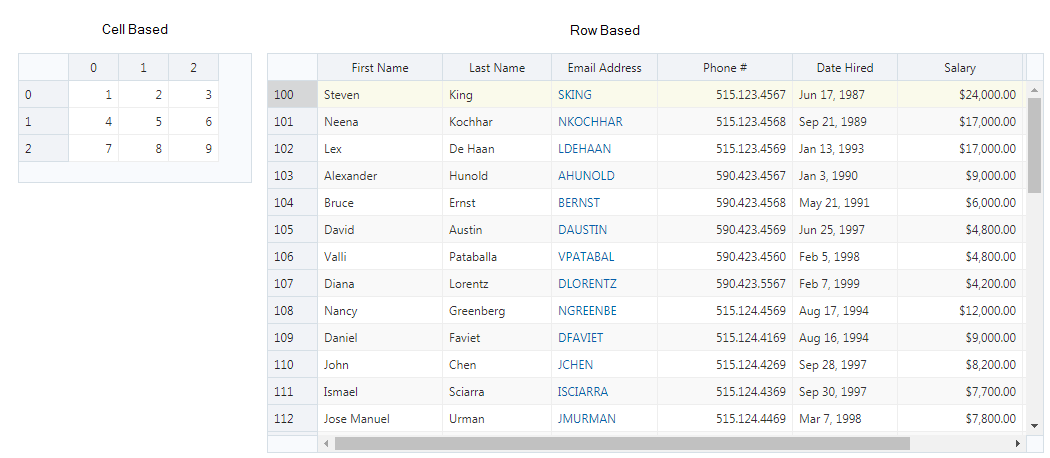1050x458 pixels.
Task: Click the Phone # column header
Action: (x=725, y=68)
